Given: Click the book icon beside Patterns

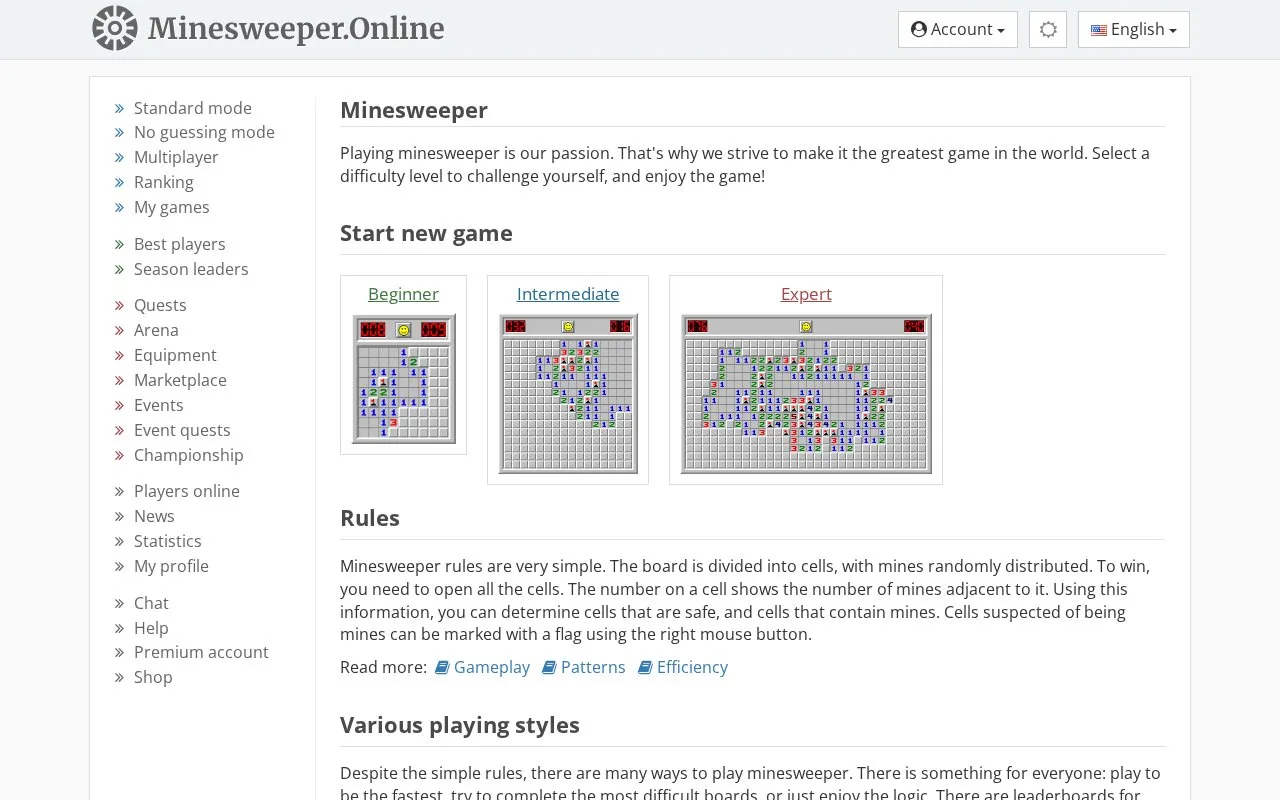Looking at the screenshot, I should click(x=549, y=667).
